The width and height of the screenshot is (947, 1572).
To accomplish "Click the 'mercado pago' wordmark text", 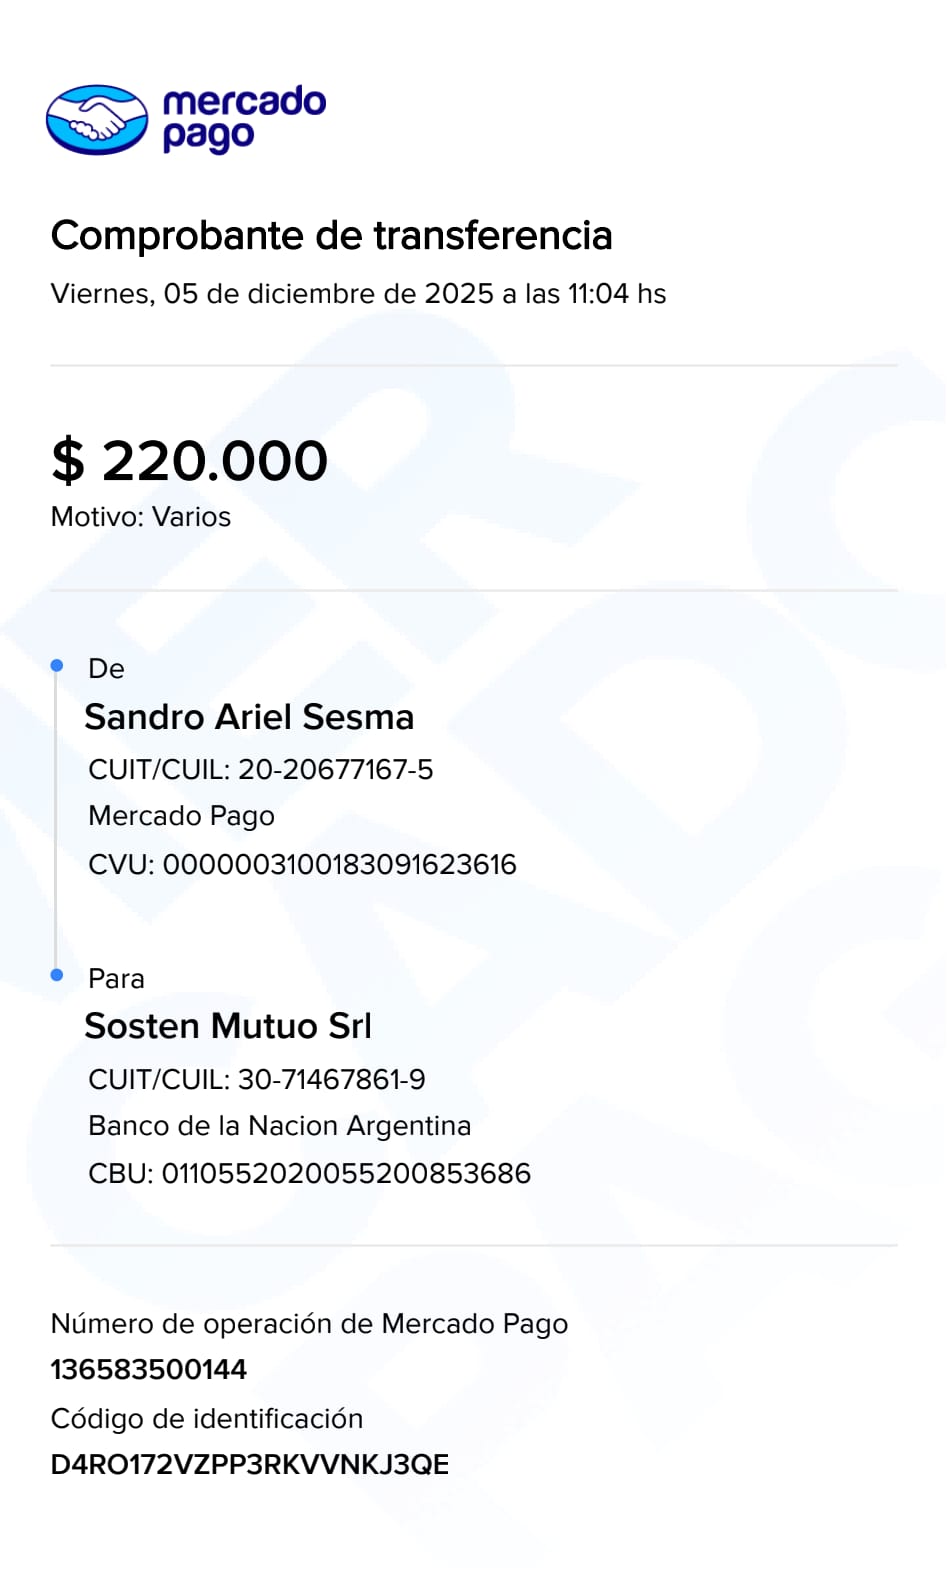I will [243, 119].
